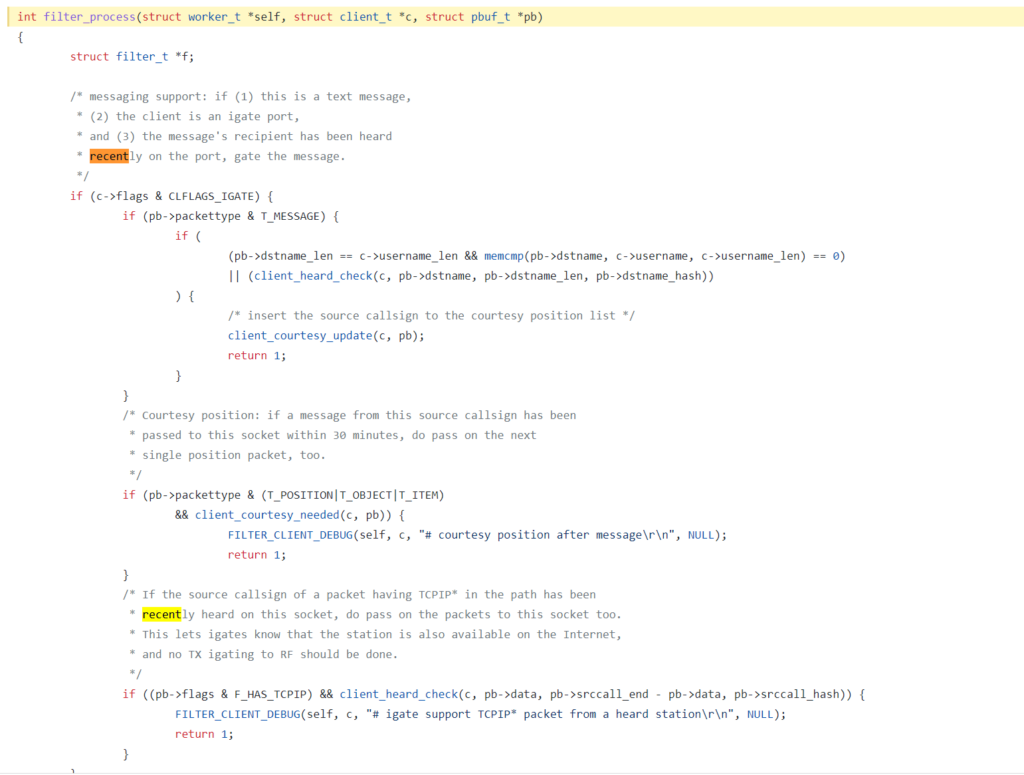Viewport: 1024px width, 775px height.
Task: Click client_t in the function signature
Action: click(366, 17)
